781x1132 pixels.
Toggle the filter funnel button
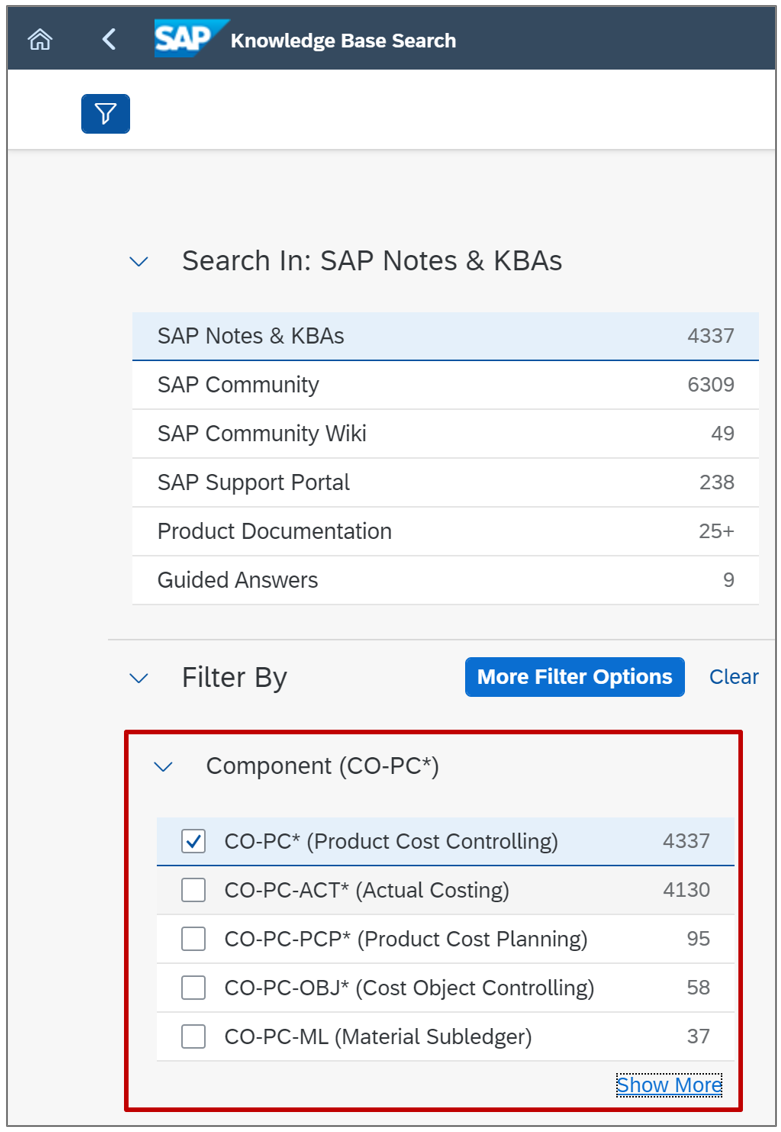[x=105, y=113]
